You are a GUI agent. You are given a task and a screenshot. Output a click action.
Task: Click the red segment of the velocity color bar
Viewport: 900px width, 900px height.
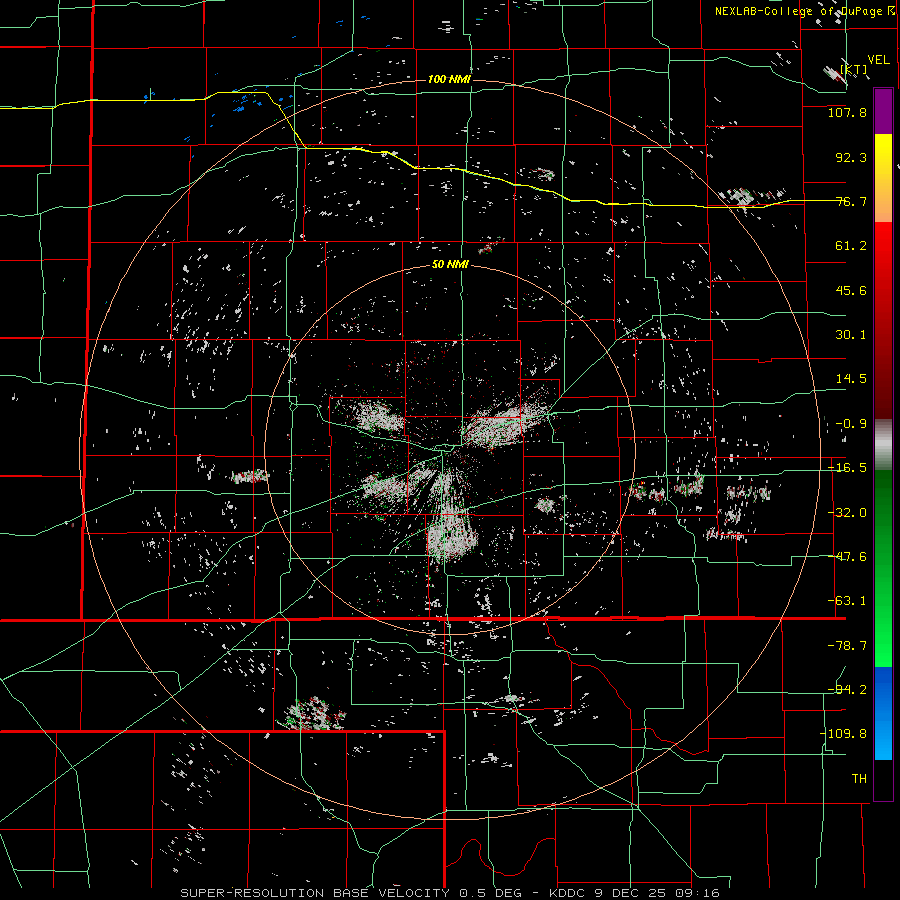883,320
